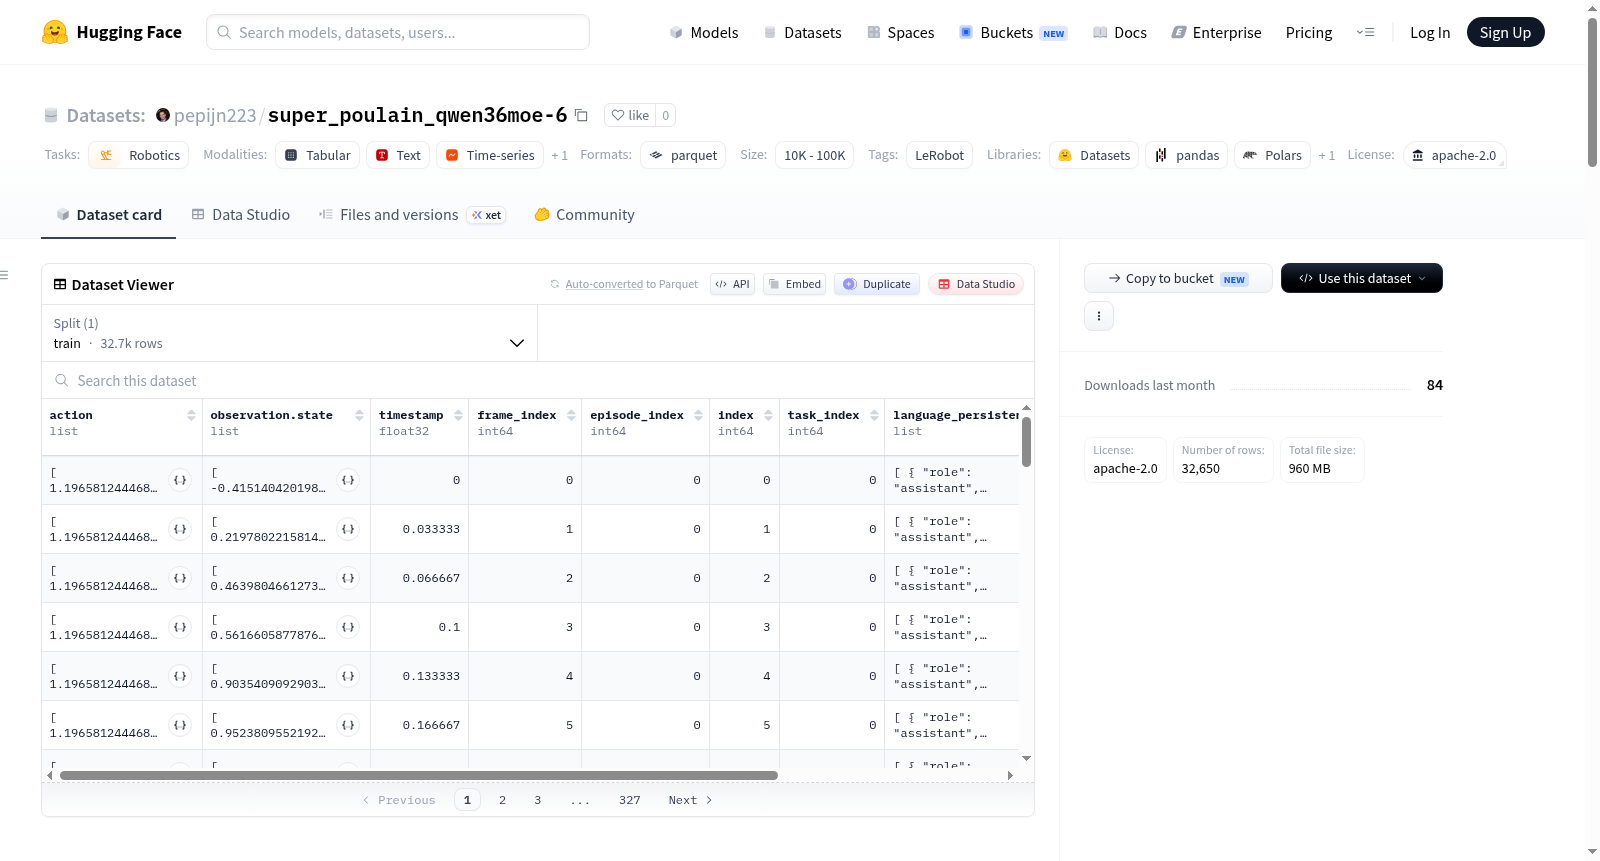Image resolution: width=1600 pixels, height=861 pixels.
Task: Sort by the frame_index column
Action: click(x=571, y=415)
